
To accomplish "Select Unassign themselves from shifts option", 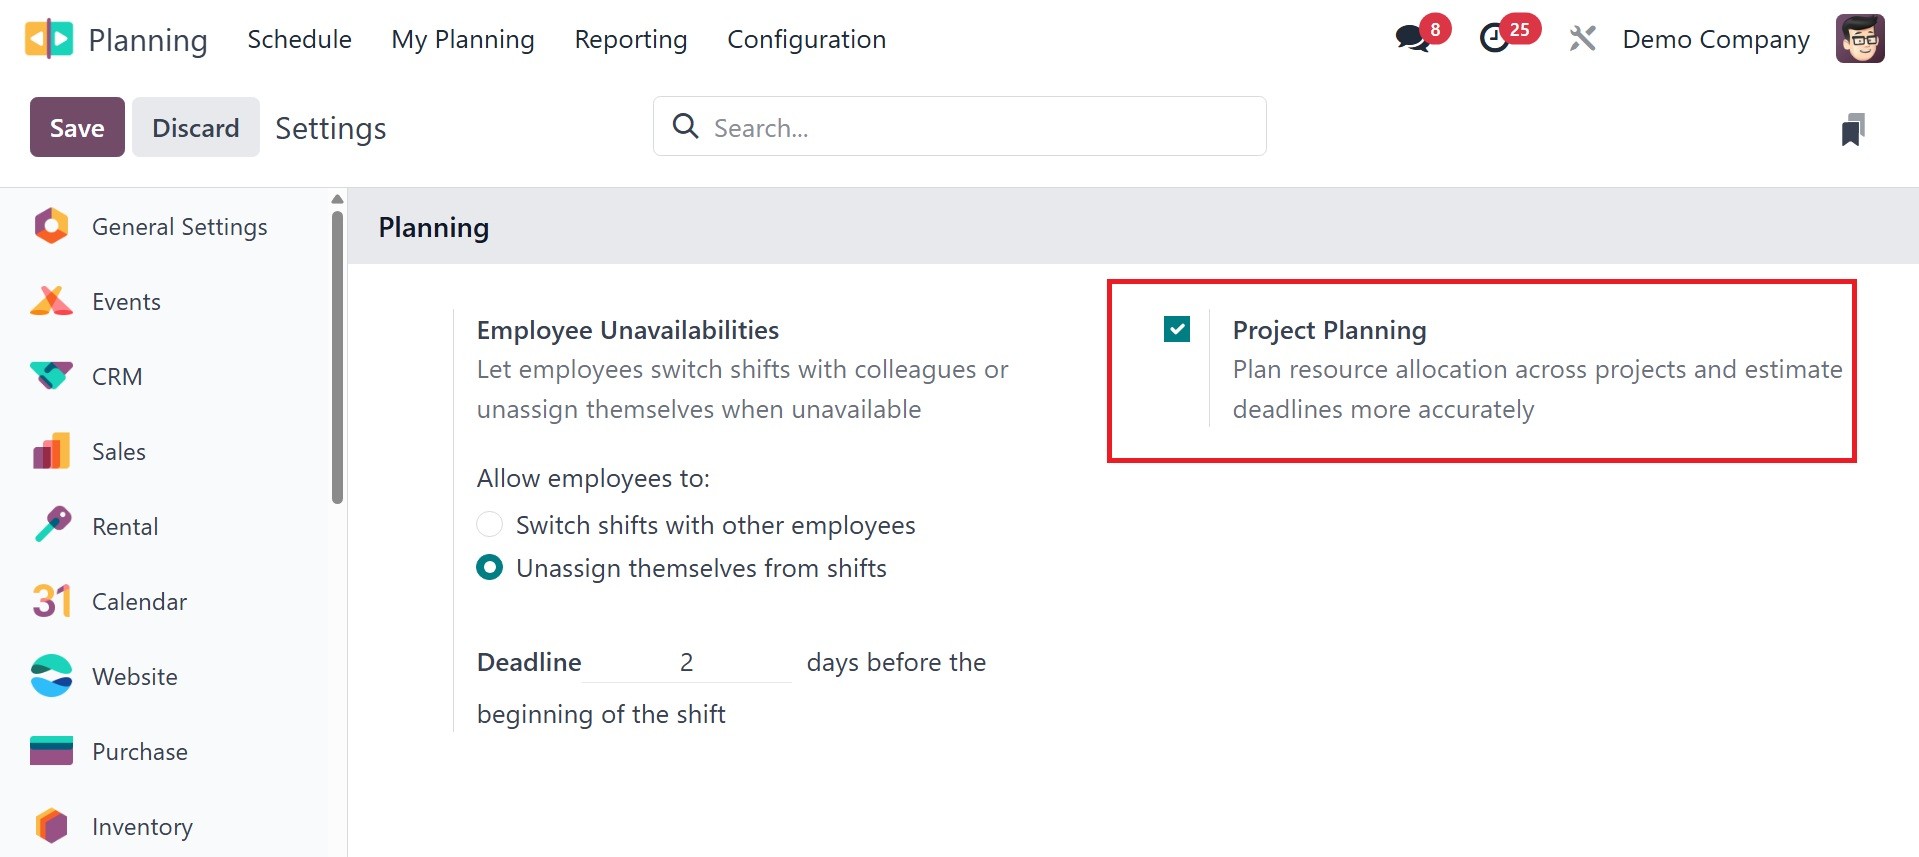I will point(489,568).
